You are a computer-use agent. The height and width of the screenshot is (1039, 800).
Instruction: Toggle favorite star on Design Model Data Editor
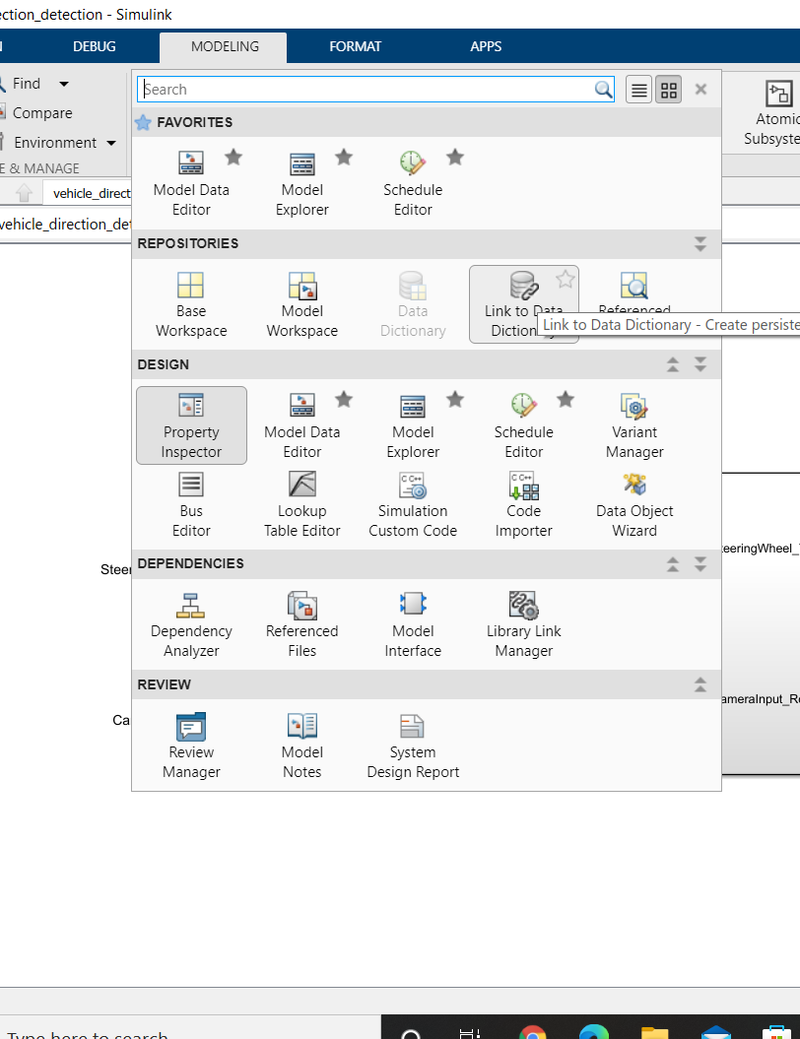(343, 400)
